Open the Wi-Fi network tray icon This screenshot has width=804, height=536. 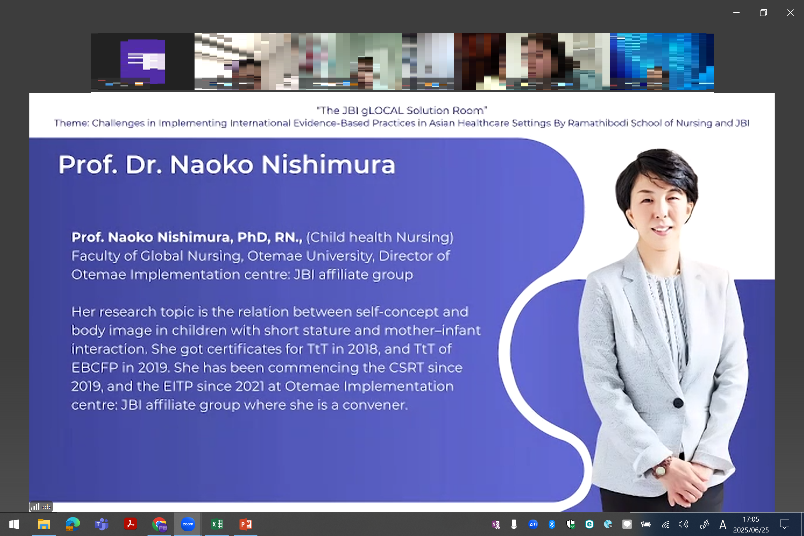tap(666, 524)
